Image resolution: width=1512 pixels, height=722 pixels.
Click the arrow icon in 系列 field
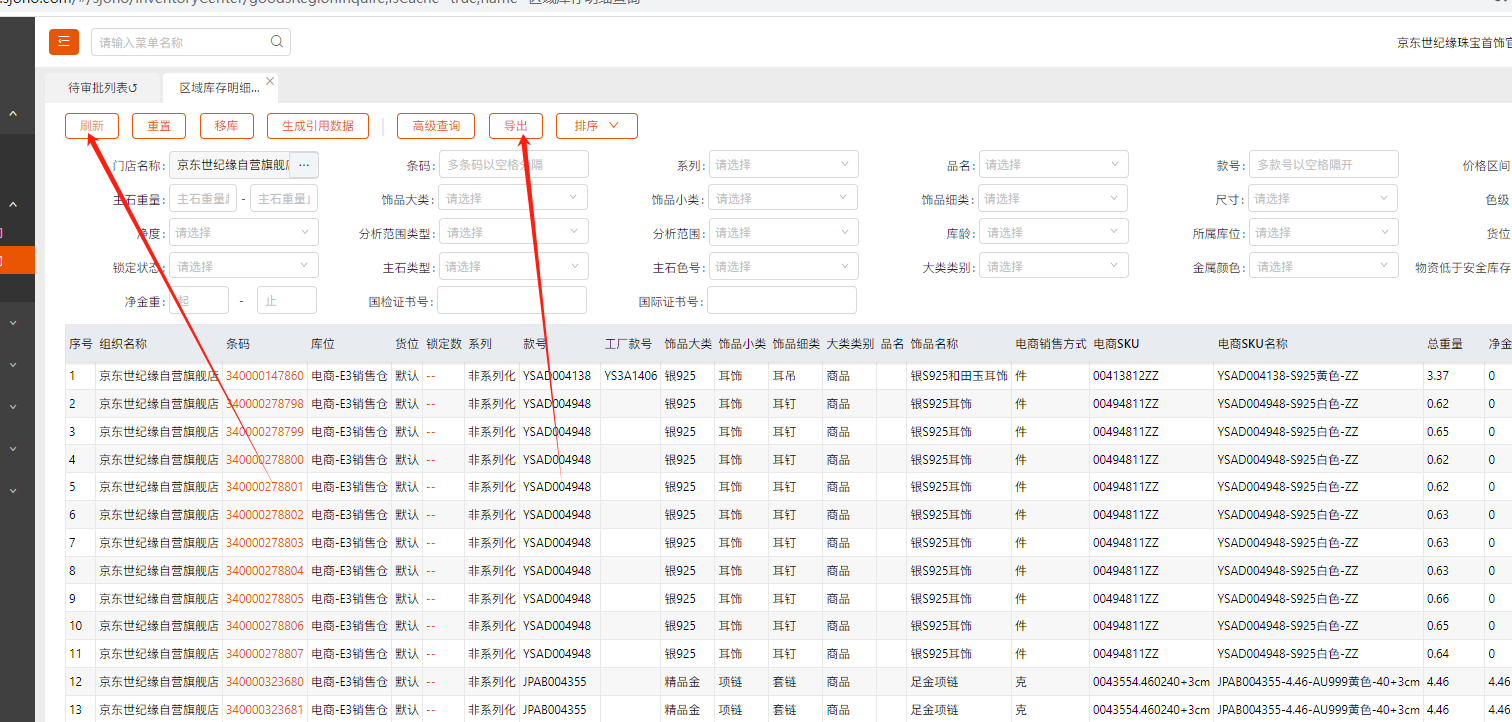845,164
